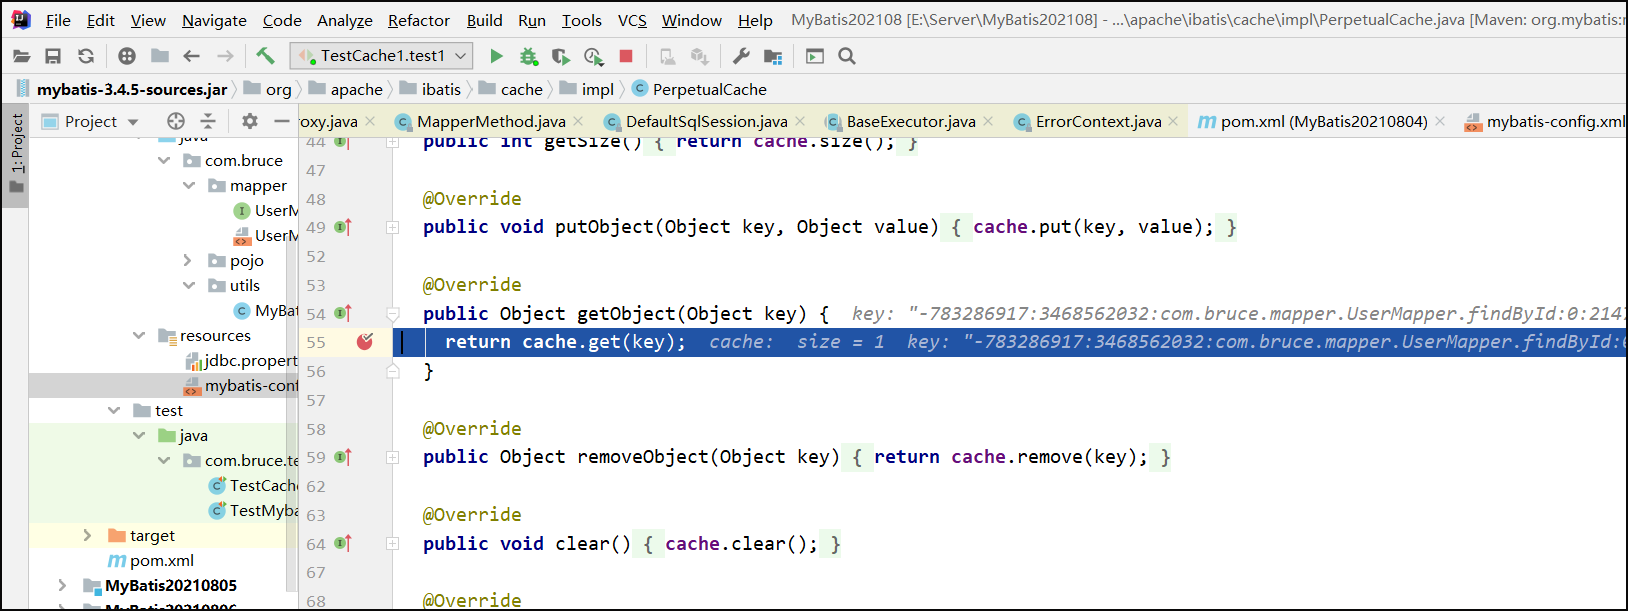1628x611 pixels.
Task: Click the Back navigation arrow
Action: (192, 56)
